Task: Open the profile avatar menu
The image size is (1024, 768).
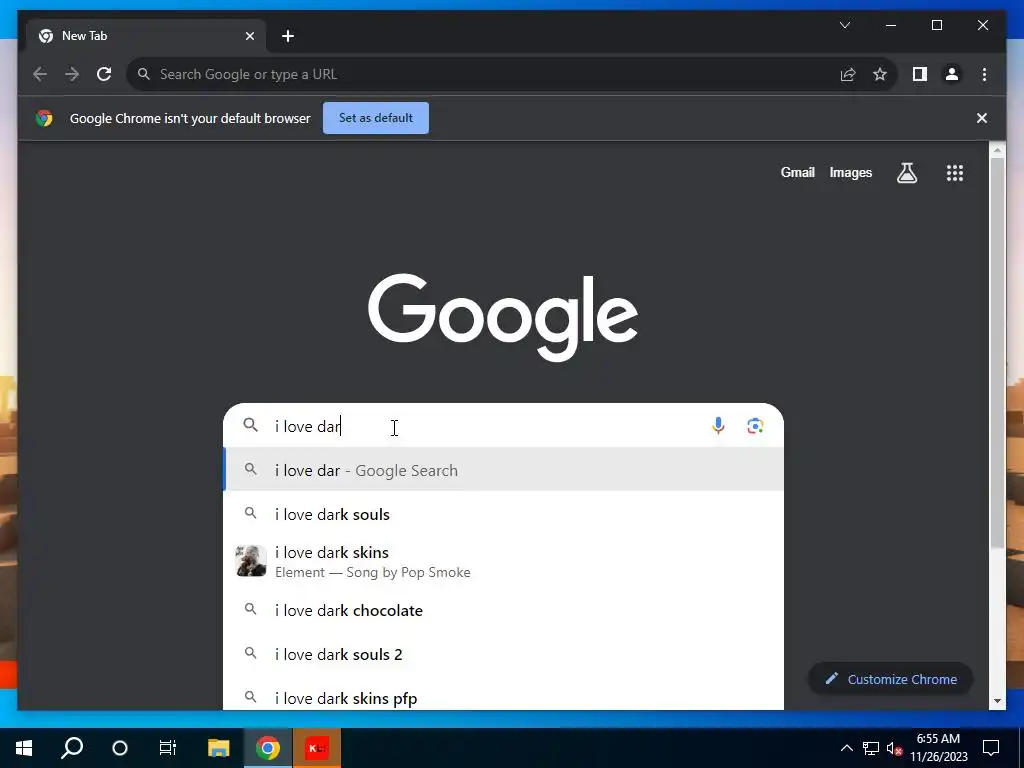Action: pos(952,74)
